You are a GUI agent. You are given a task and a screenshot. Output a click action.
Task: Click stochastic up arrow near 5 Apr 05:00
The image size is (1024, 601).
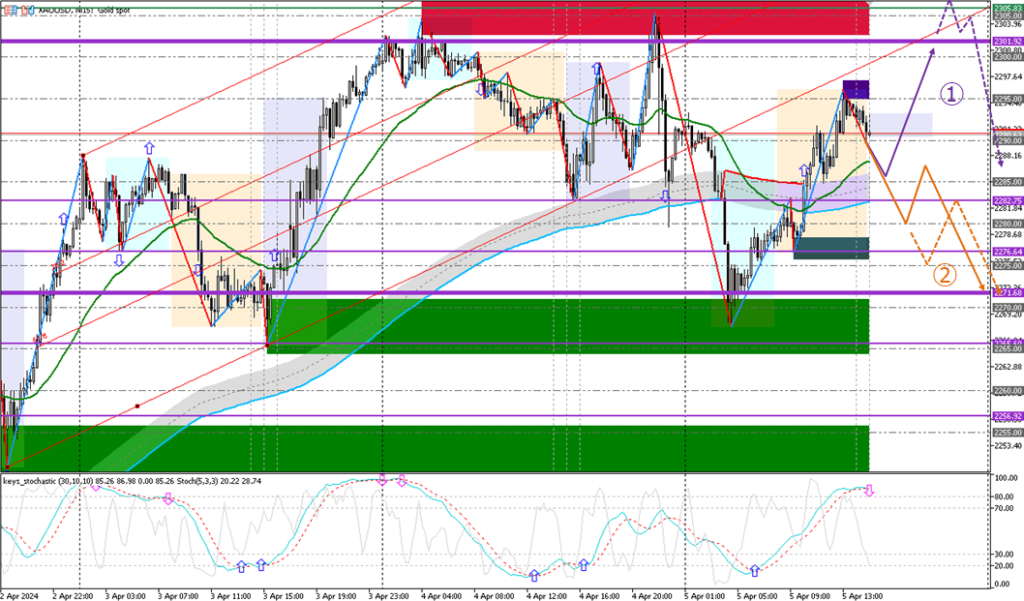click(754, 571)
